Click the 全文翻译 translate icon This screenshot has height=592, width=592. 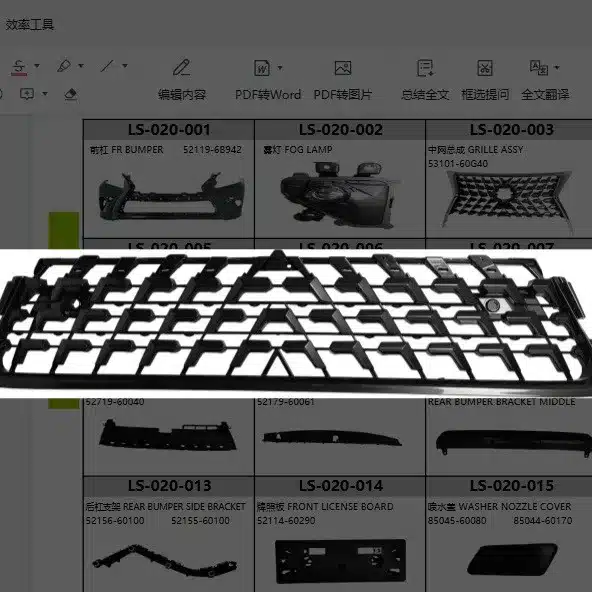[x=539, y=68]
